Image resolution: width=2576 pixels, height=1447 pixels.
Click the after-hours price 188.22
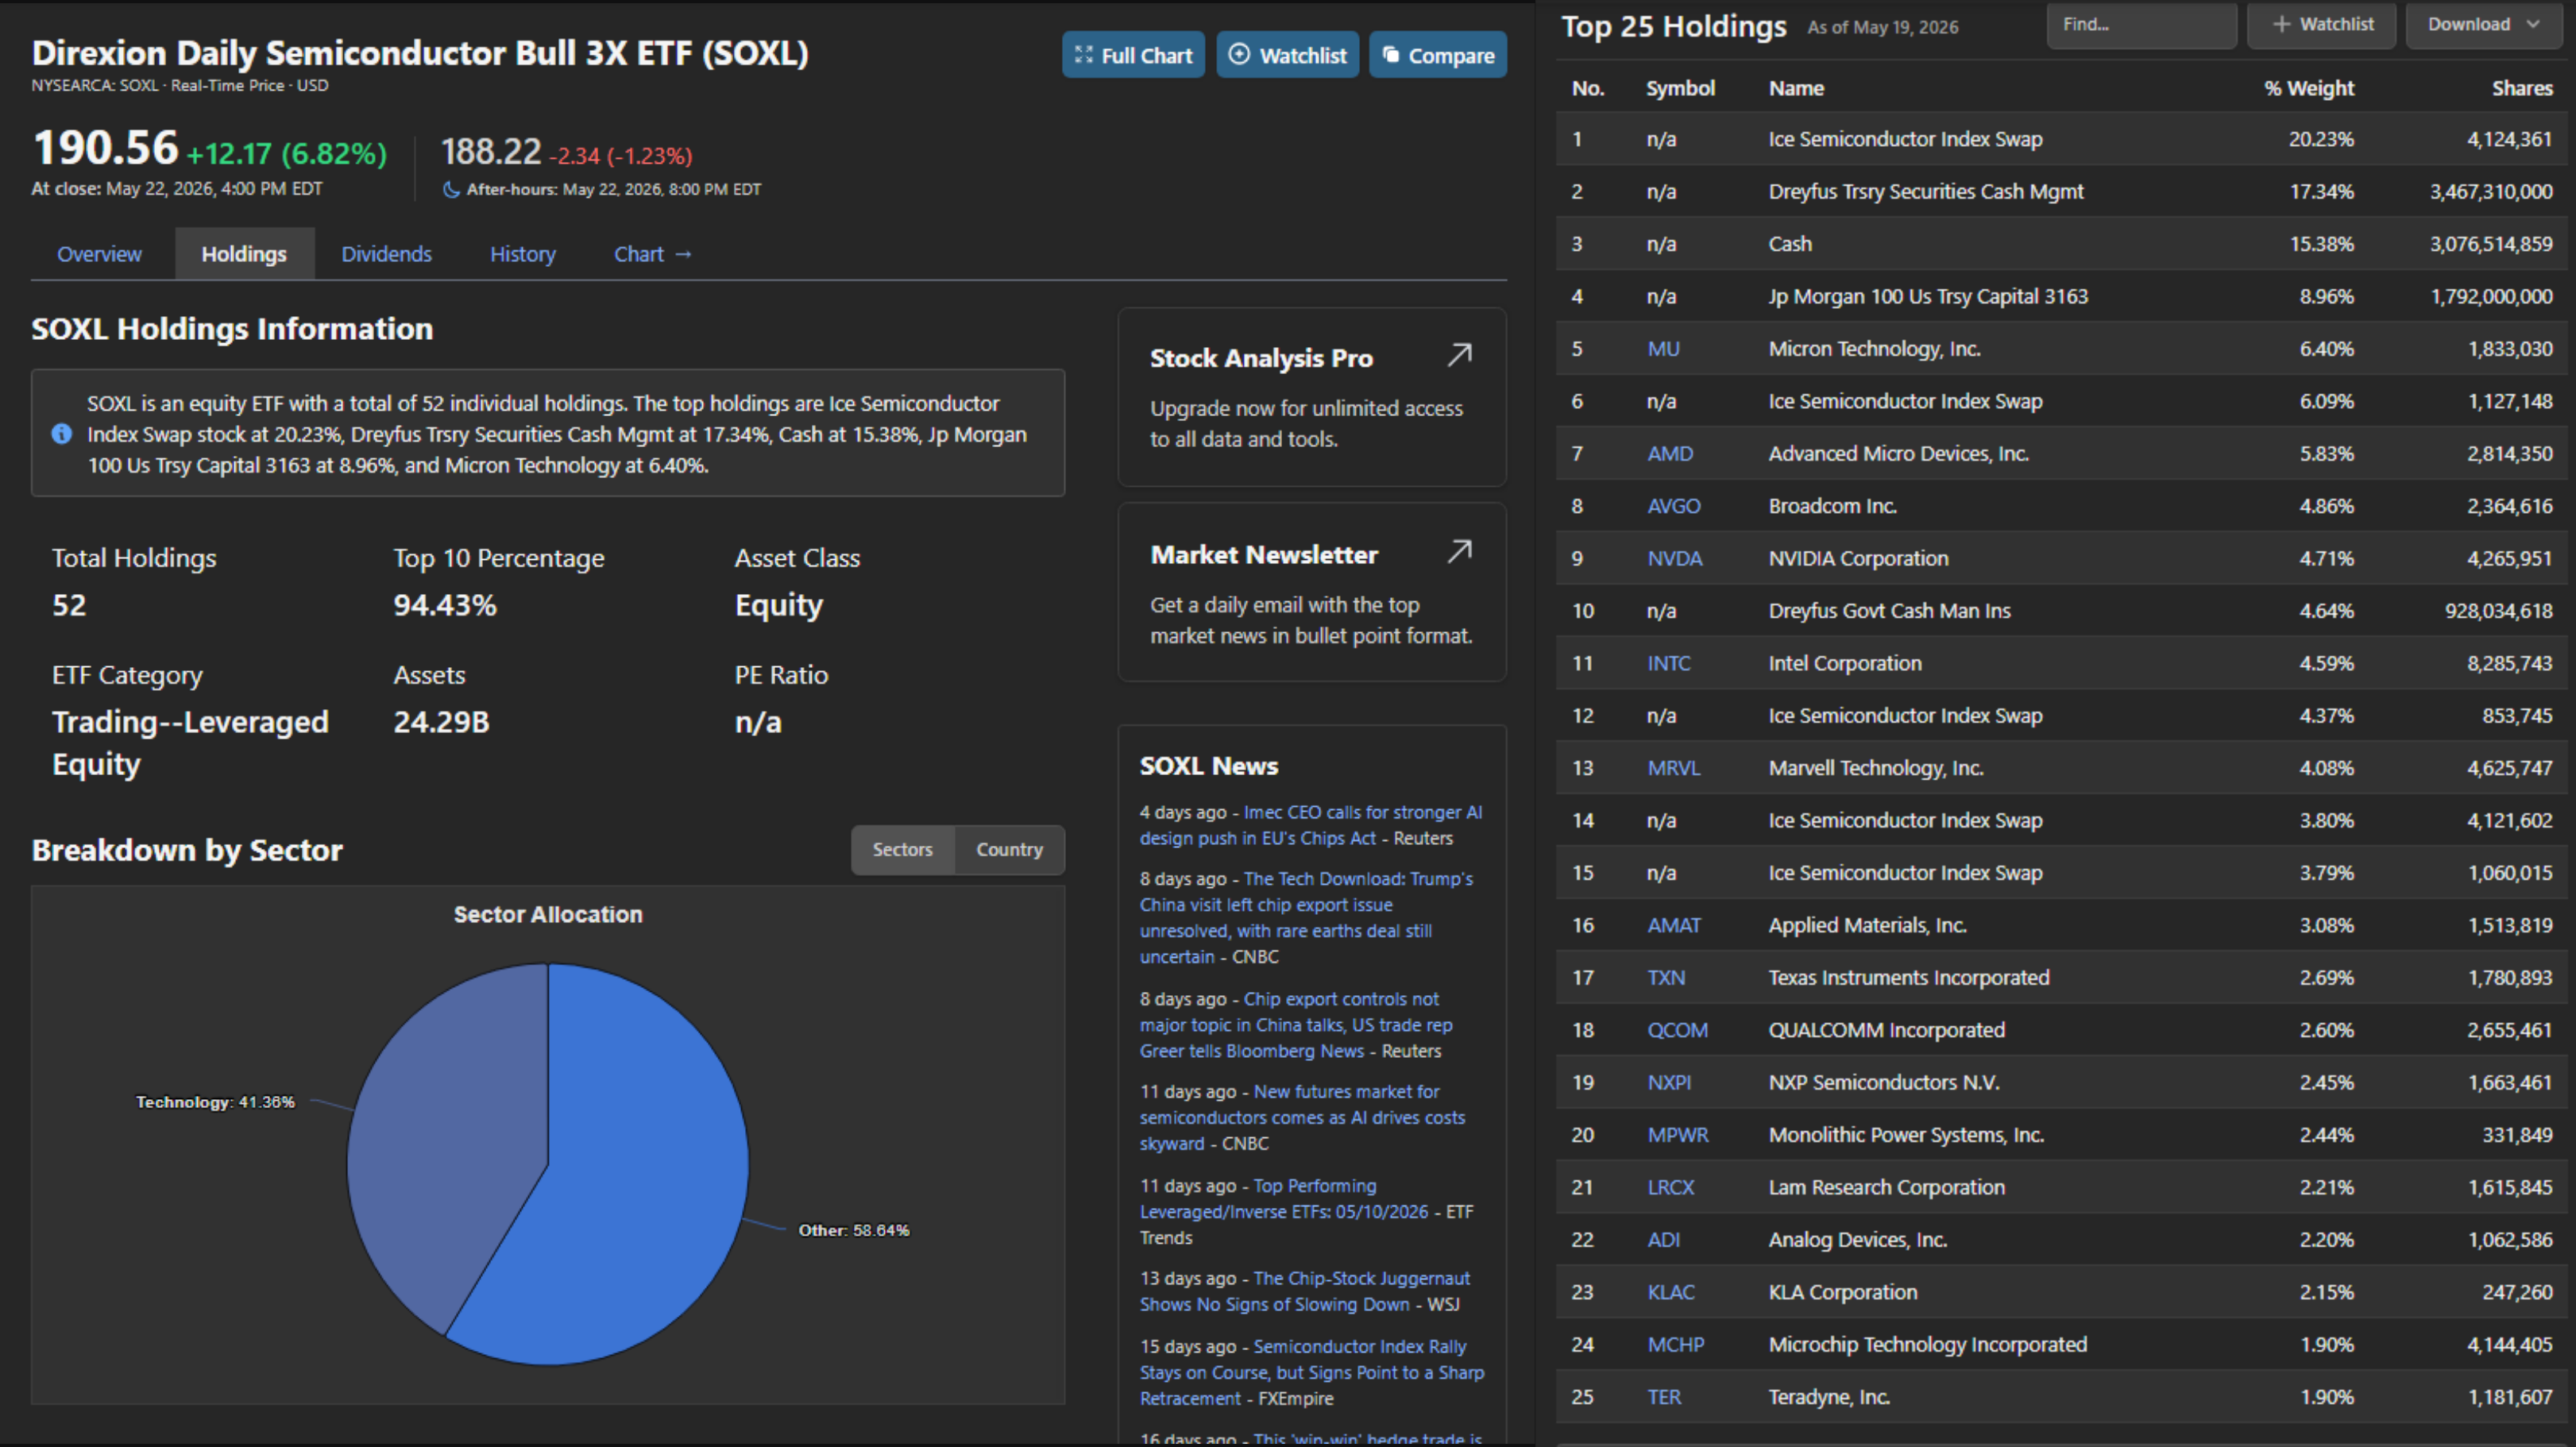tap(491, 152)
